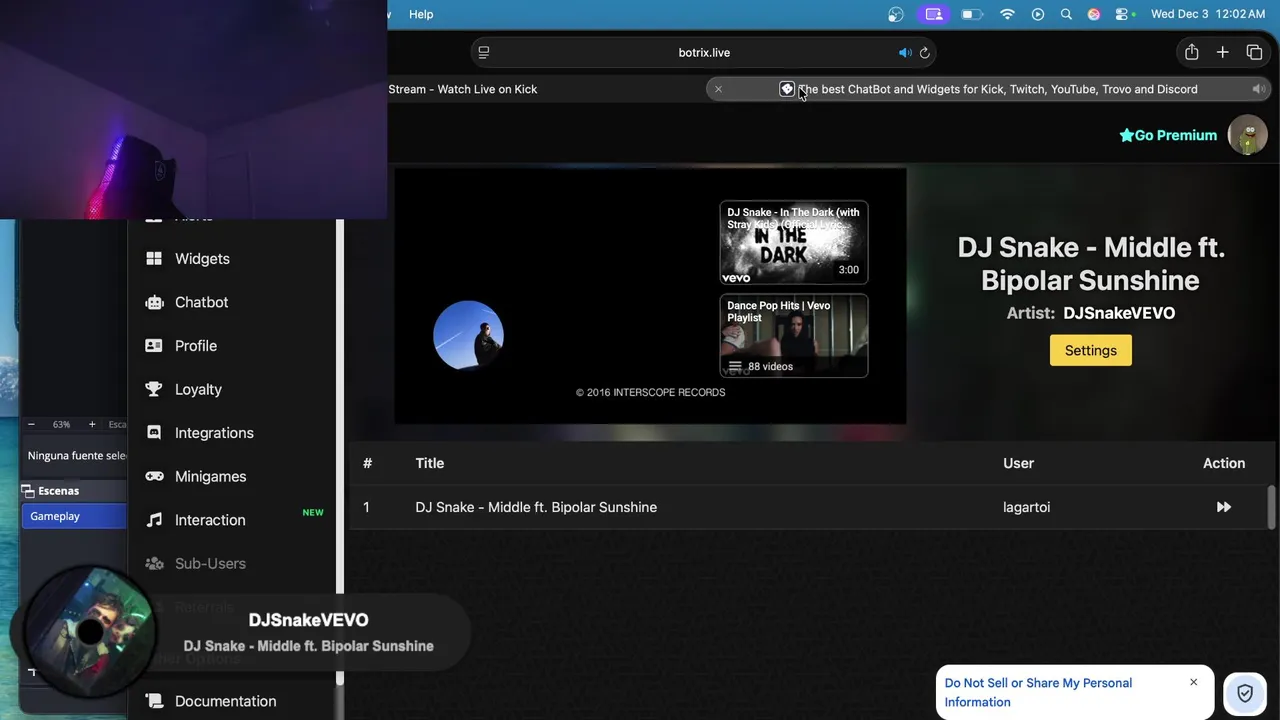Viewport: 1280px width, 720px height.
Task: Open a new tab with plus icon
Action: tap(1222, 52)
